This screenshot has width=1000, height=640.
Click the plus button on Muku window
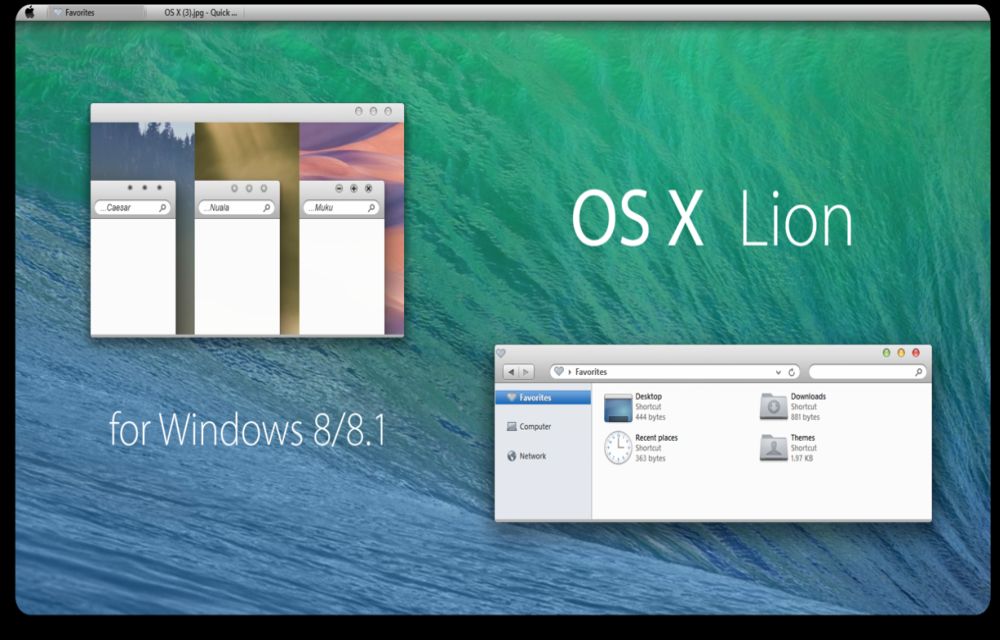[354, 189]
